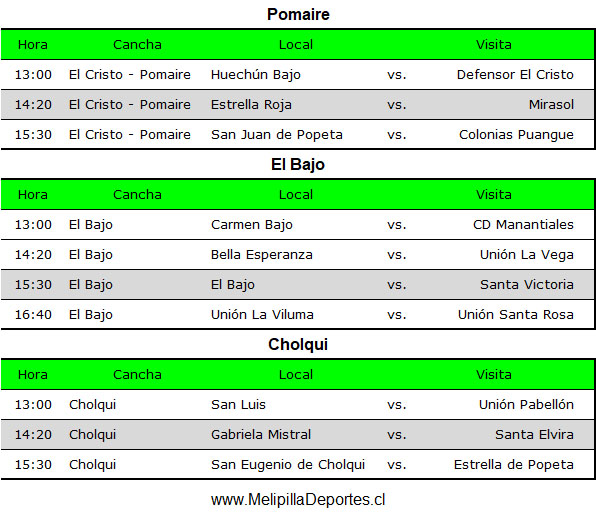Viewport: 596px width, 520px height.
Task: Click Huechún Bajo team name
Action: point(256,75)
